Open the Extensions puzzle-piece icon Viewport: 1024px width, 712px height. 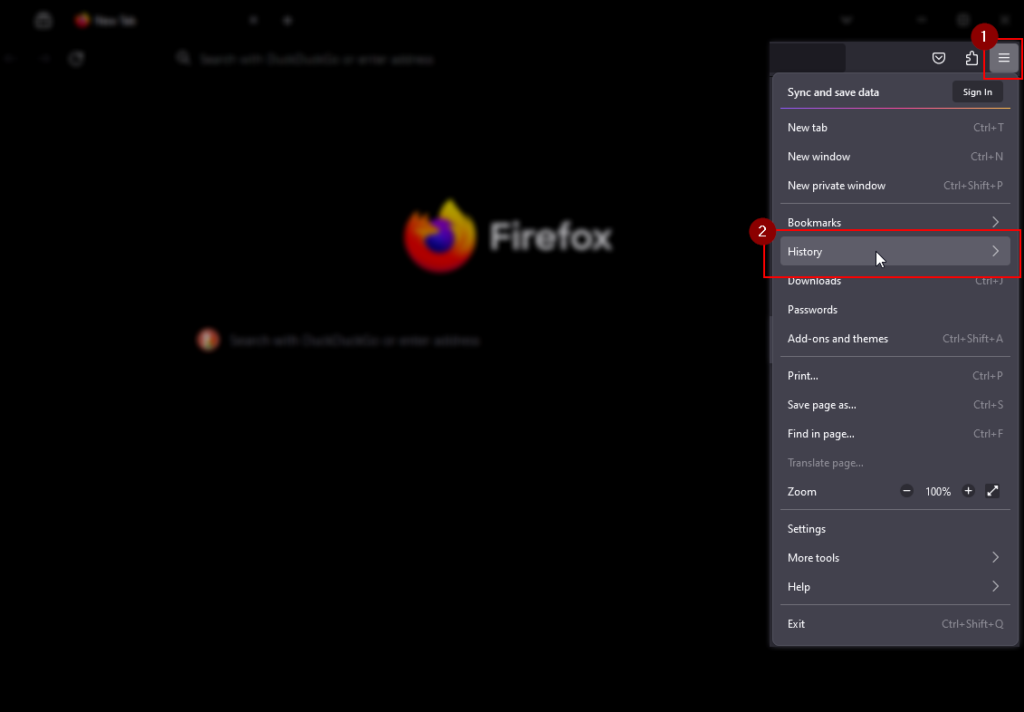[971, 58]
